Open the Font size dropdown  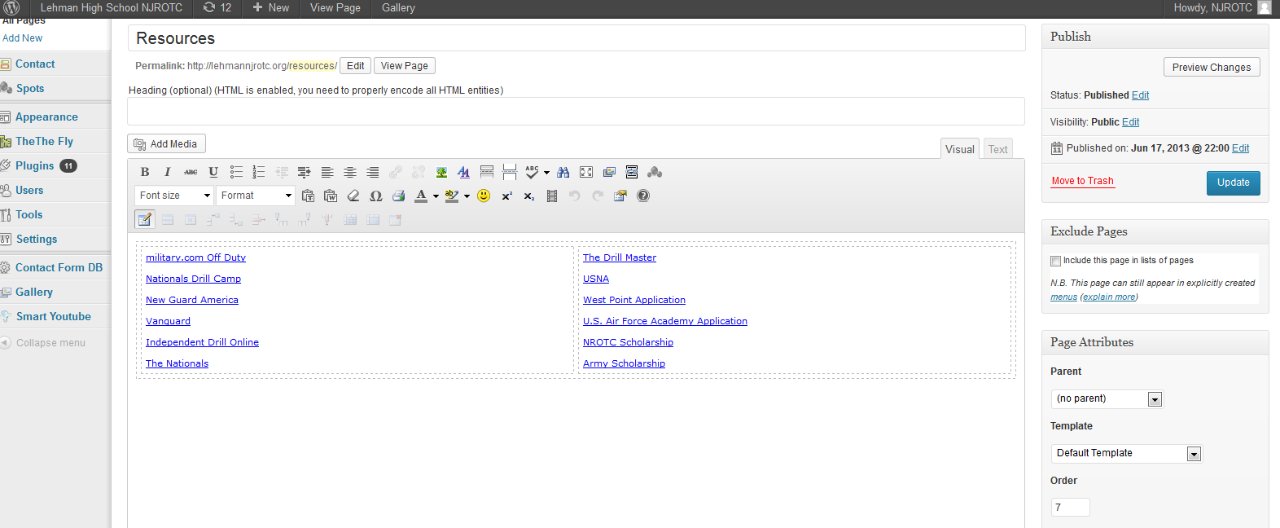point(175,196)
